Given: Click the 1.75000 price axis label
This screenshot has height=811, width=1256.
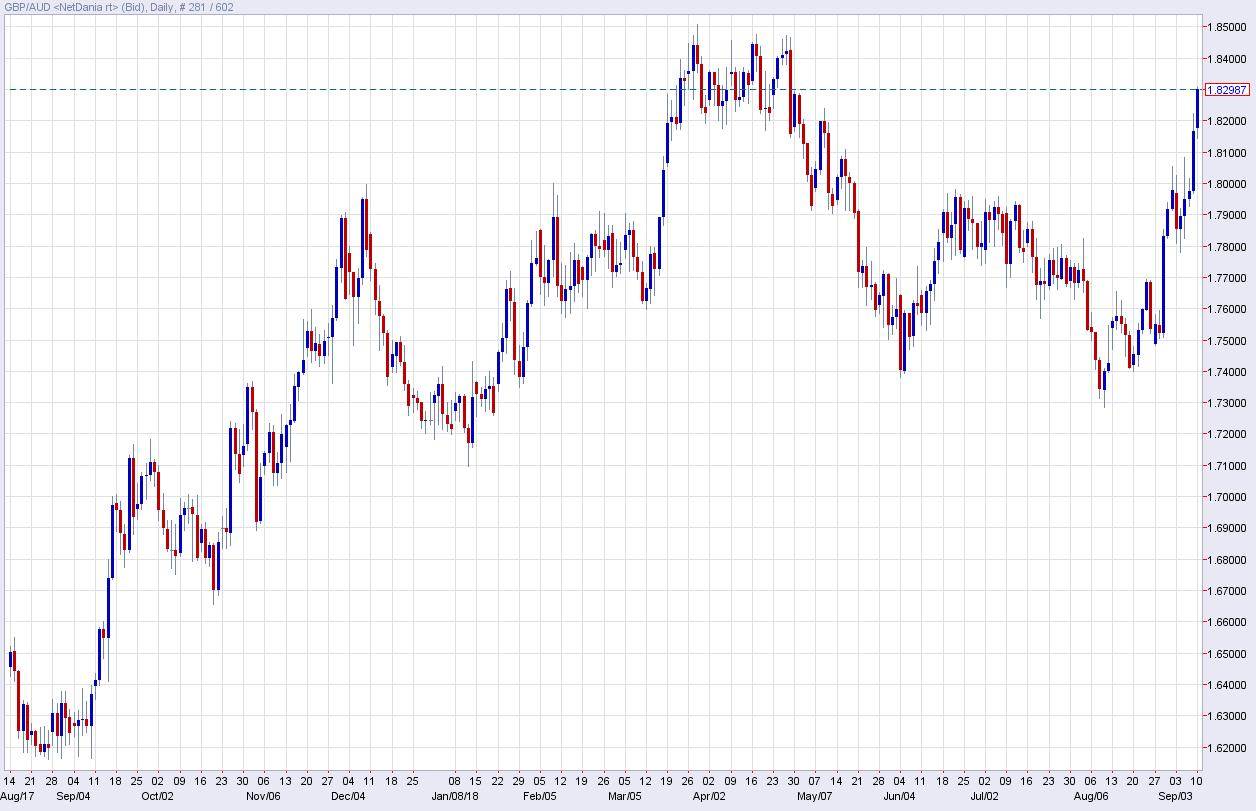Looking at the screenshot, I should tap(1227, 341).
